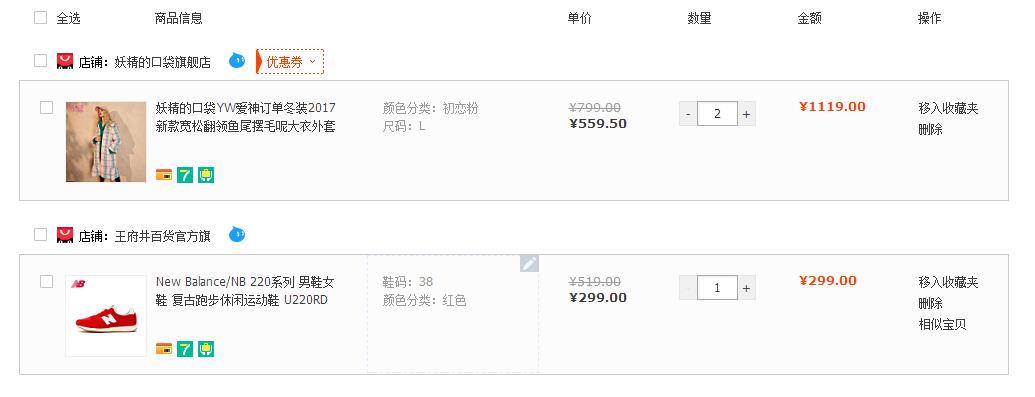Check the 王府井百货官方旗 store checkbox

[x=41, y=235]
